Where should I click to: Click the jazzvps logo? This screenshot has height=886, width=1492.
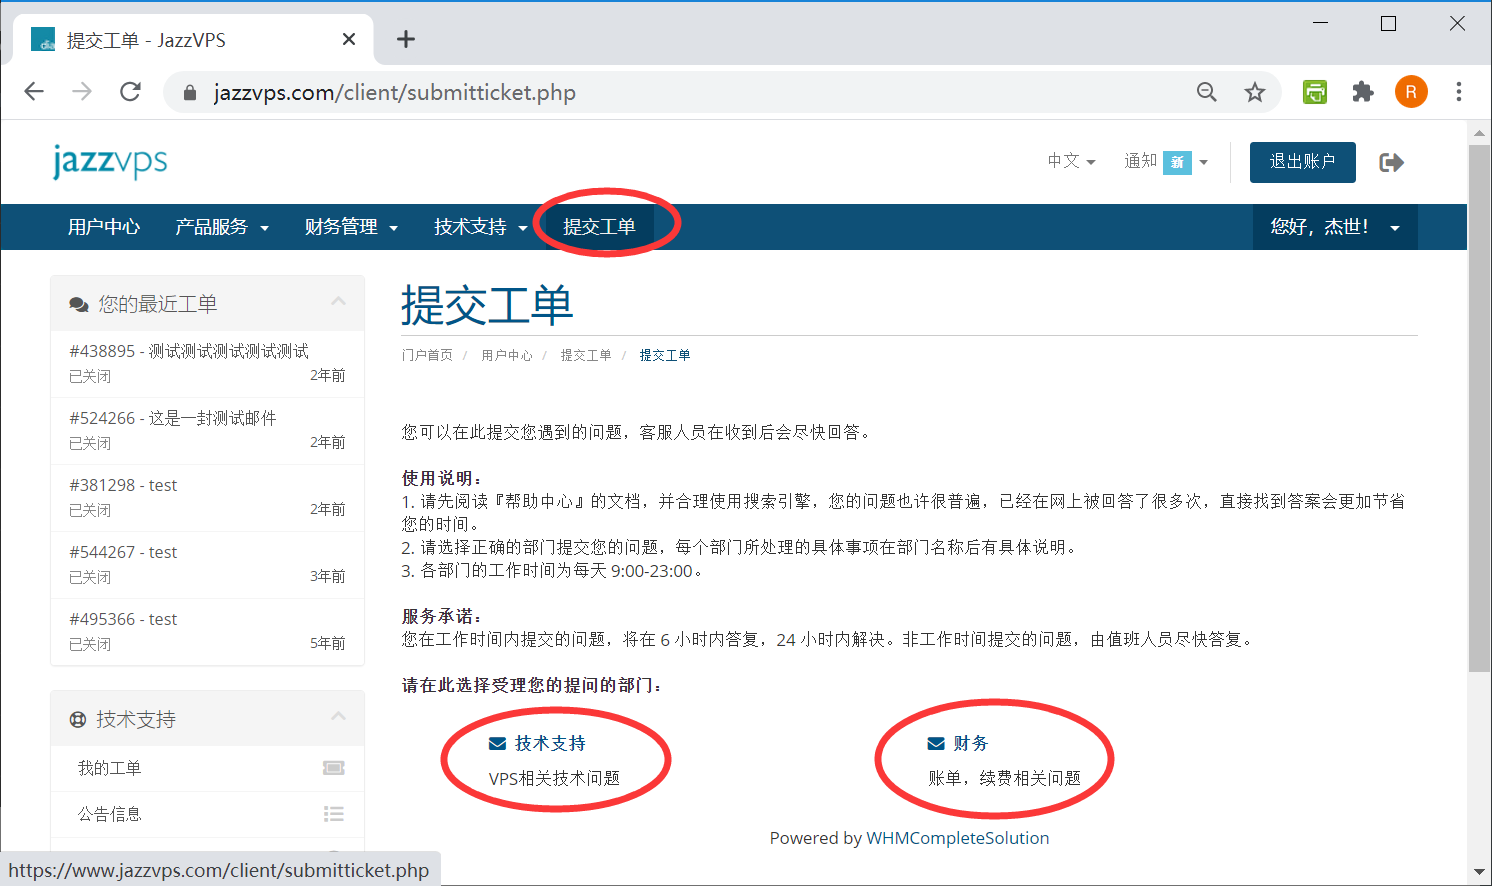(110, 161)
